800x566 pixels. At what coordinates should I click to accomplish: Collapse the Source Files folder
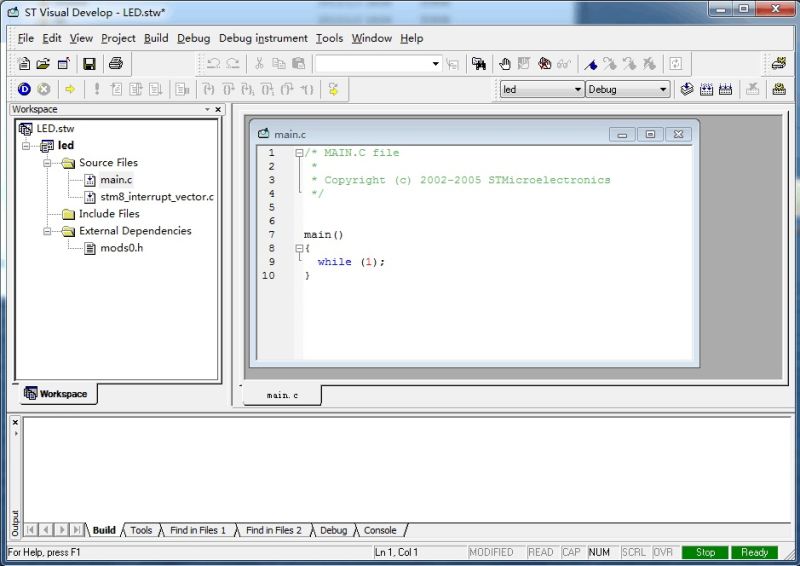point(47,163)
